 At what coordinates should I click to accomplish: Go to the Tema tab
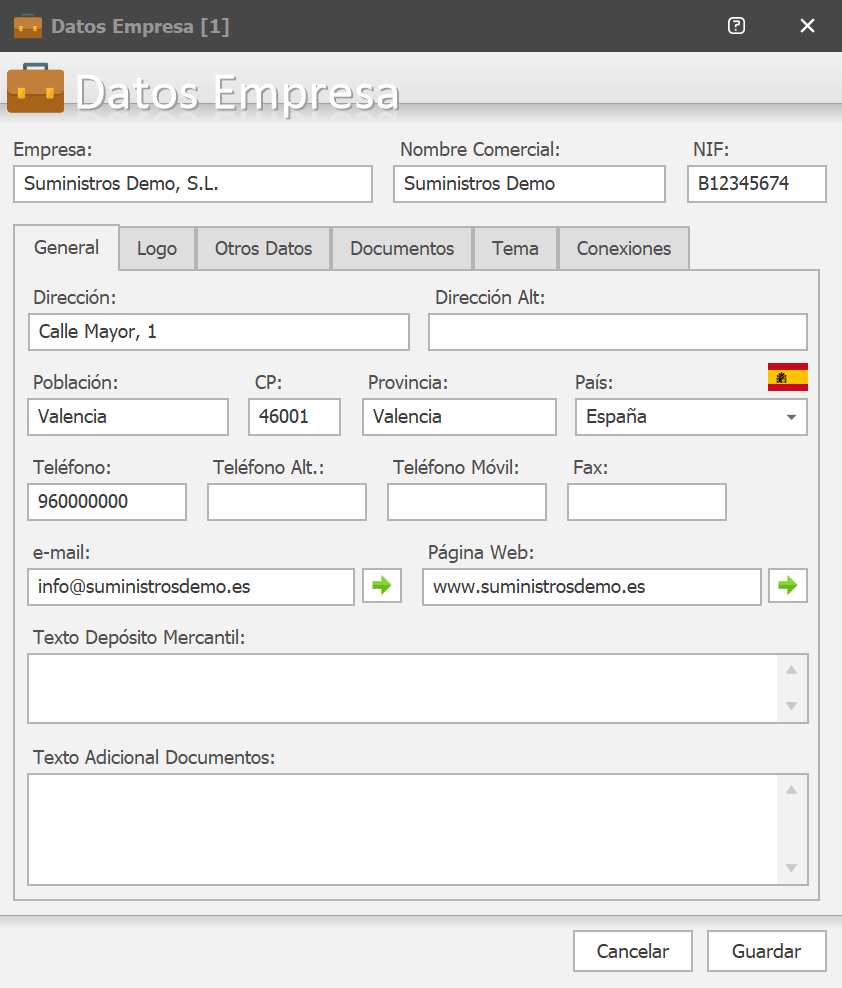(x=516, y=248)
